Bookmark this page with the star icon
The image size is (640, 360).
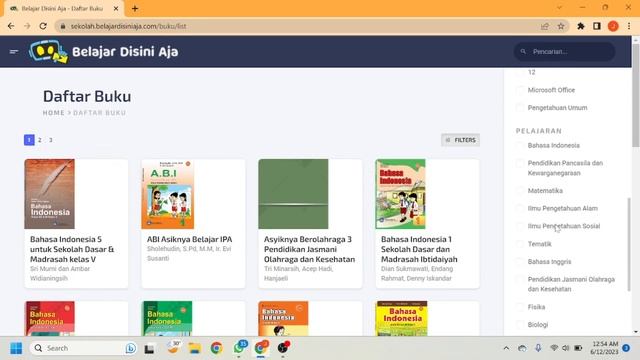point(561,26)
